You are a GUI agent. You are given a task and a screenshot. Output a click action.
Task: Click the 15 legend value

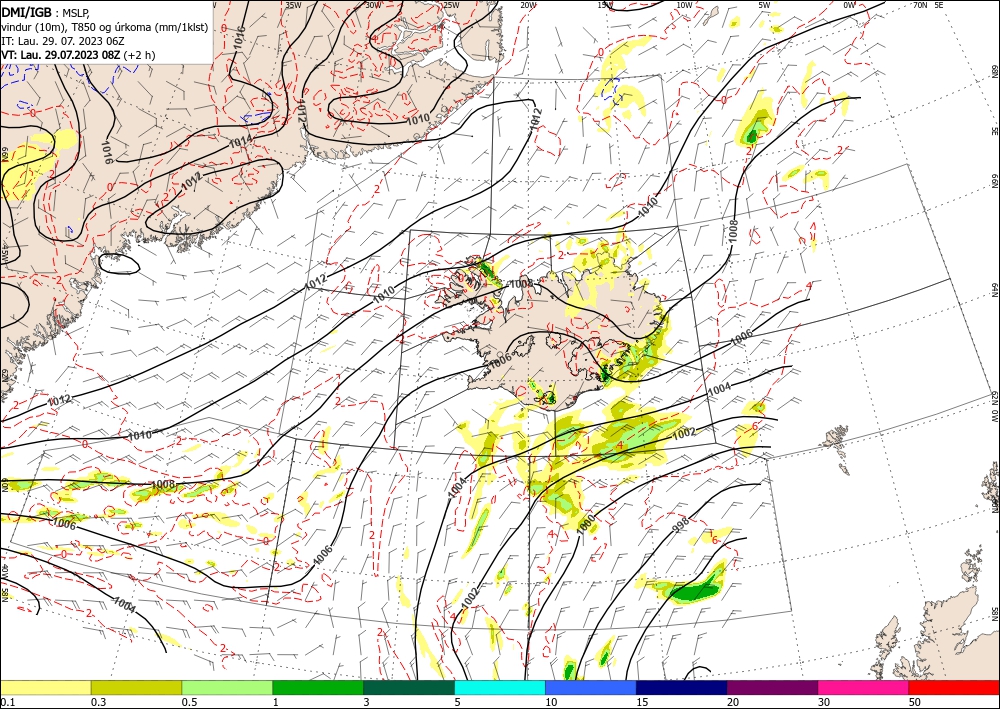tap(642, 701)
